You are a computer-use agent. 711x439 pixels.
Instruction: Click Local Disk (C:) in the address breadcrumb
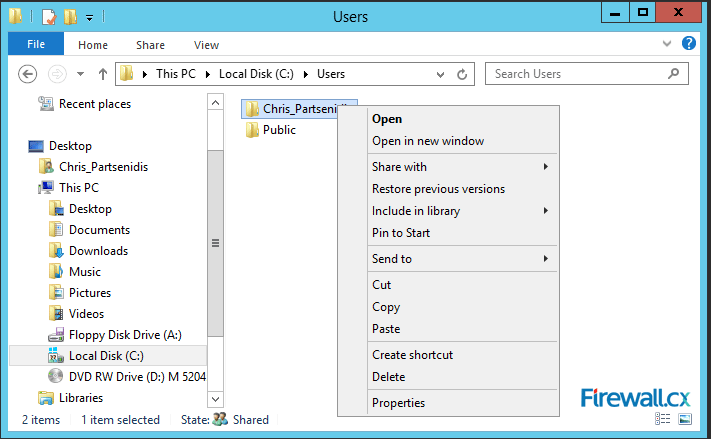coord(256,74)
